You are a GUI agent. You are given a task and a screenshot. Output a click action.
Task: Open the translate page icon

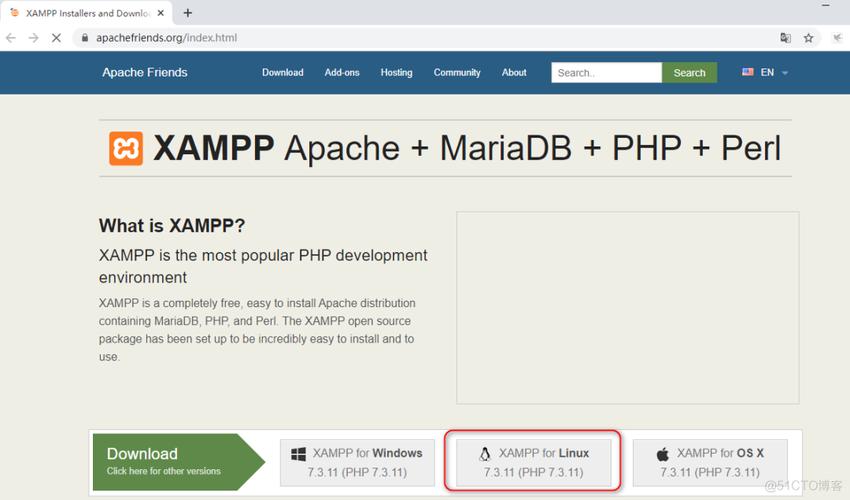tap(785, 38)
